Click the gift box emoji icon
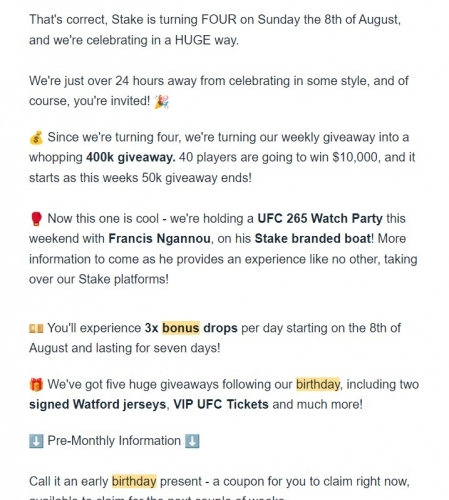 click(x=36, y=384)
